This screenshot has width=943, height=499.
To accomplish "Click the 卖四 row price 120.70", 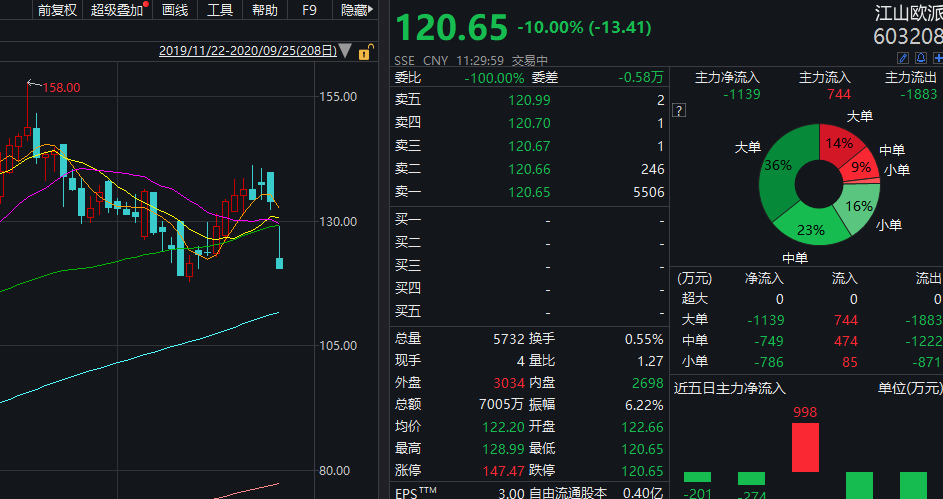I will click(529, 123).
